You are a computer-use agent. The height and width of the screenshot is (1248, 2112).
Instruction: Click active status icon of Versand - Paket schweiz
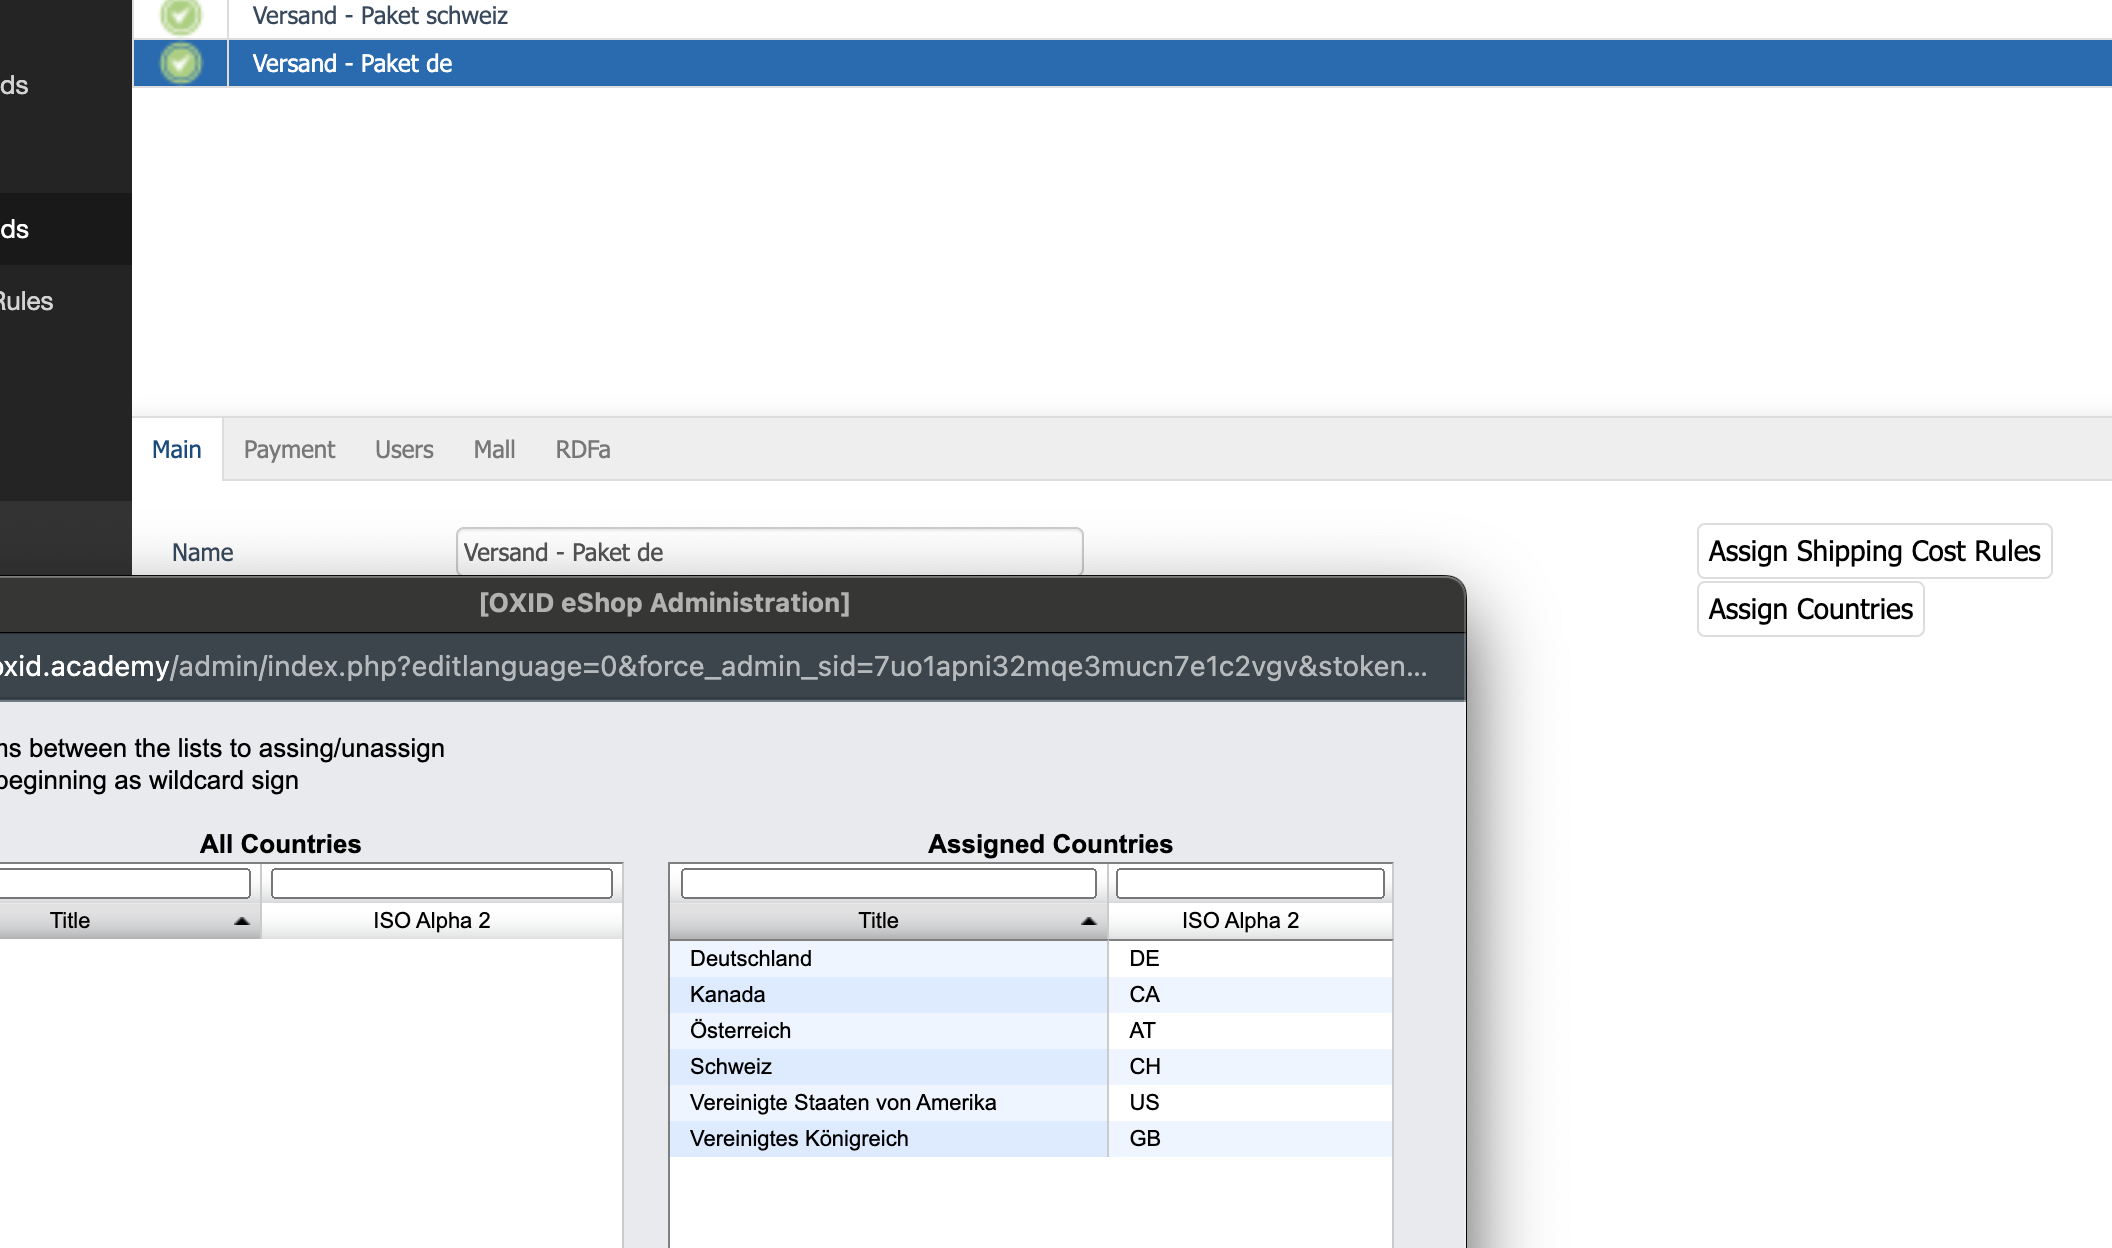[x=181, y=15]
